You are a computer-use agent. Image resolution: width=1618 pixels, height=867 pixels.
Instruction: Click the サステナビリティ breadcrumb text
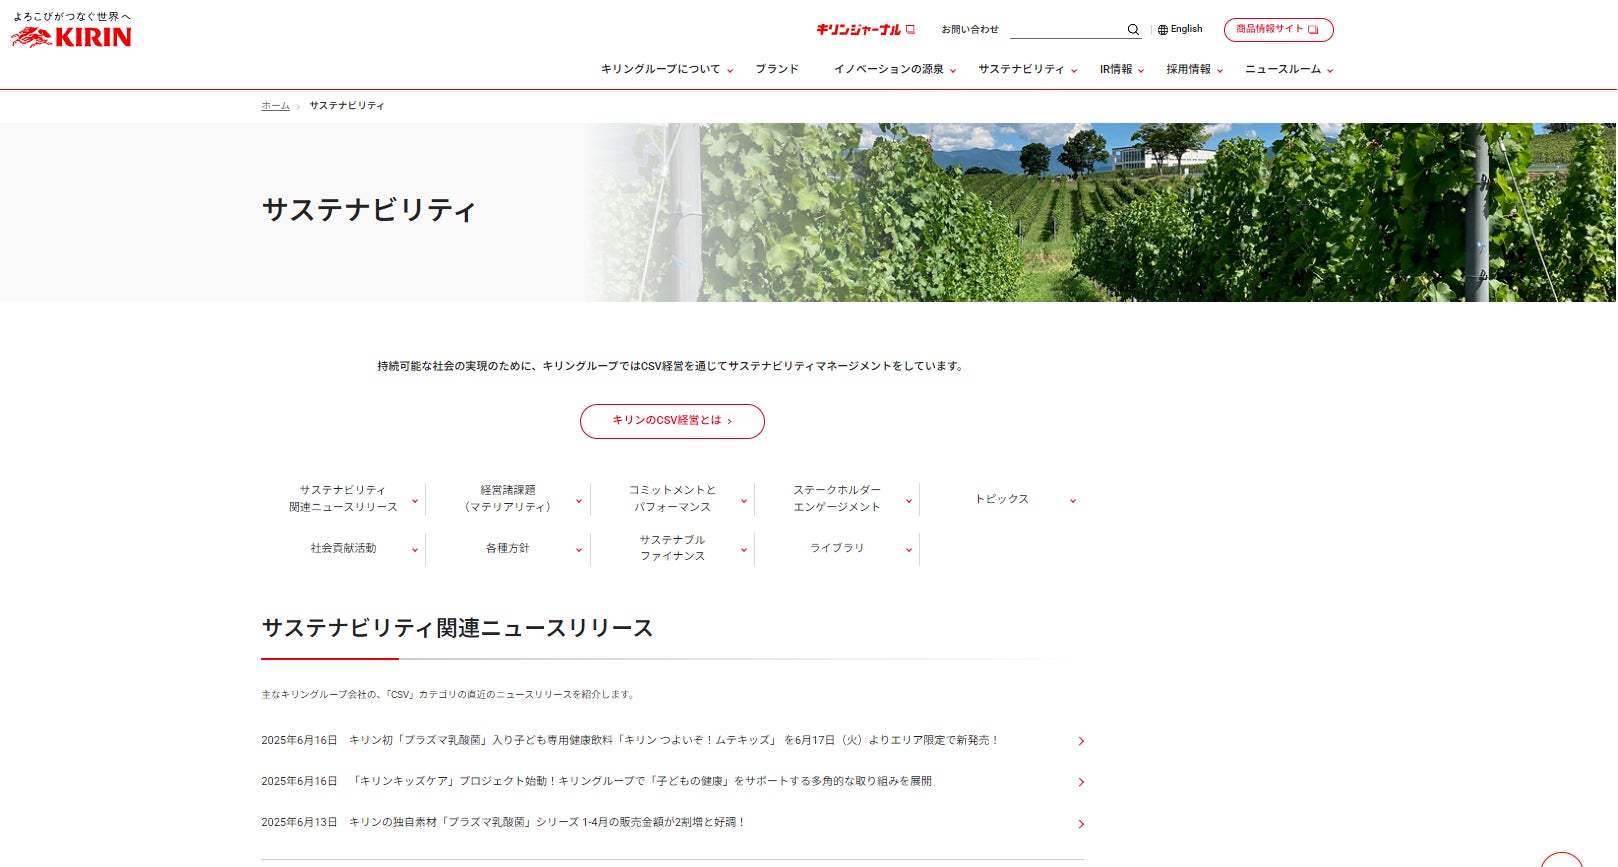(347, 106)
